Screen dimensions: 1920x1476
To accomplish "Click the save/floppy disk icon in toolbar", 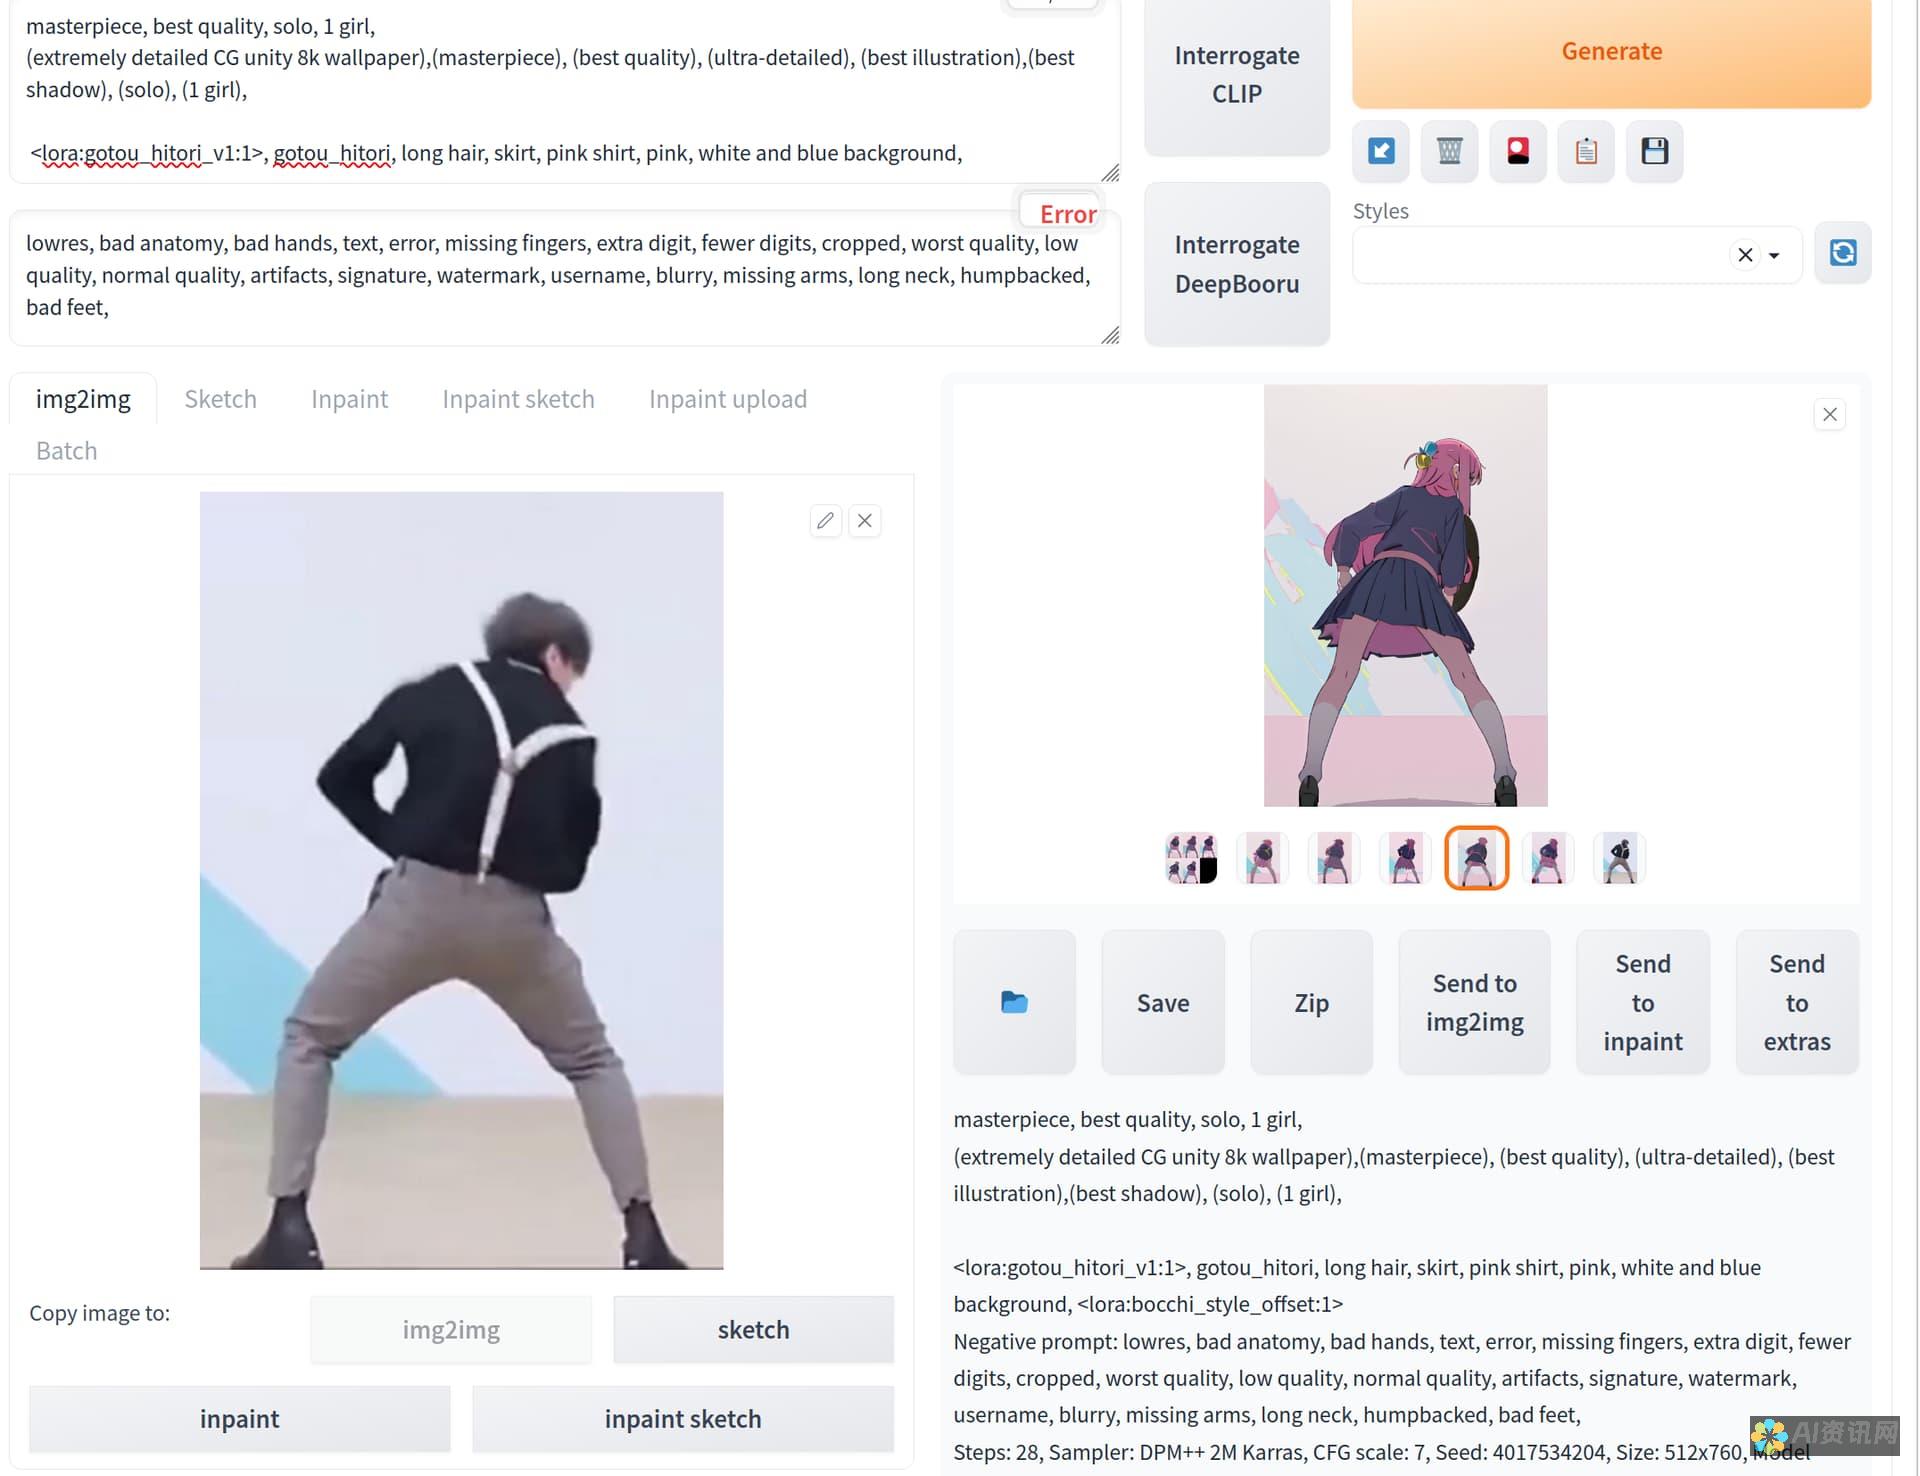I will pos(1655,150).
